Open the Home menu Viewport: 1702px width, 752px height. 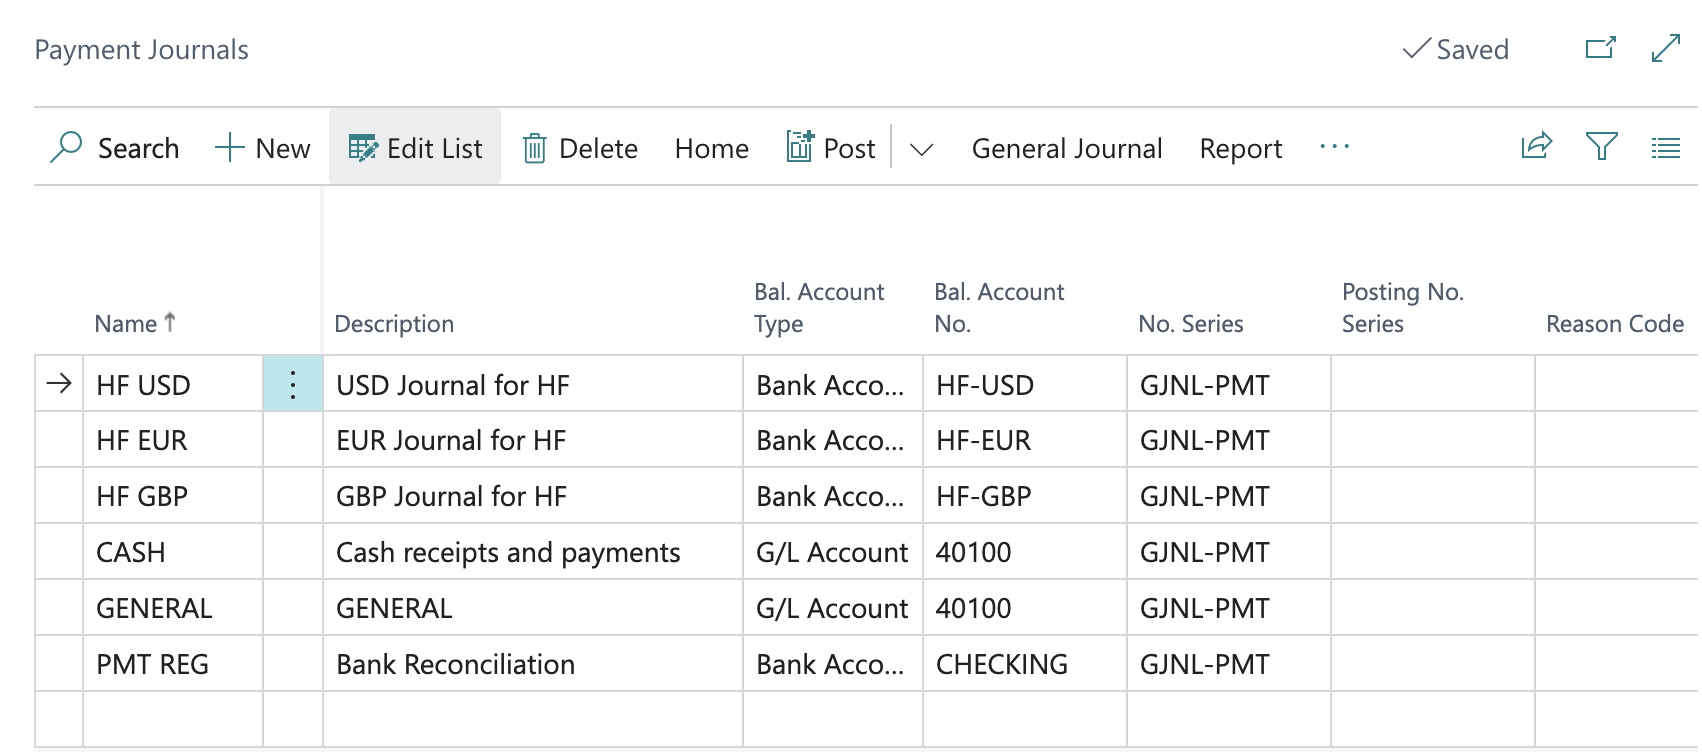711,148
